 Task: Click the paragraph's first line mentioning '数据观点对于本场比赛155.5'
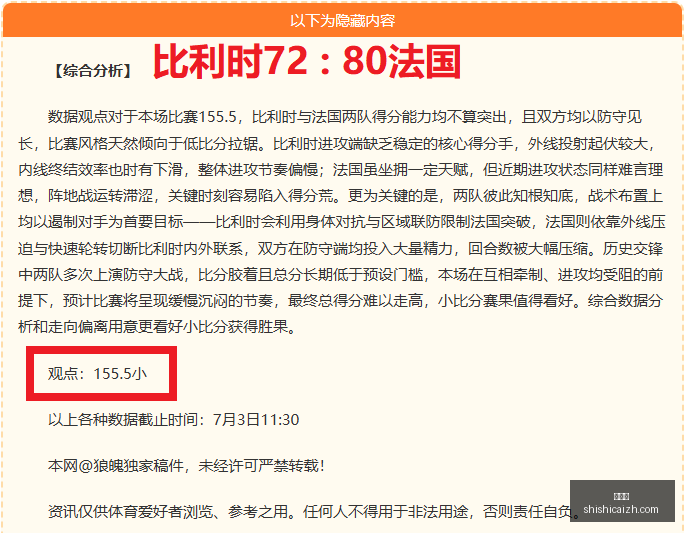345,117
